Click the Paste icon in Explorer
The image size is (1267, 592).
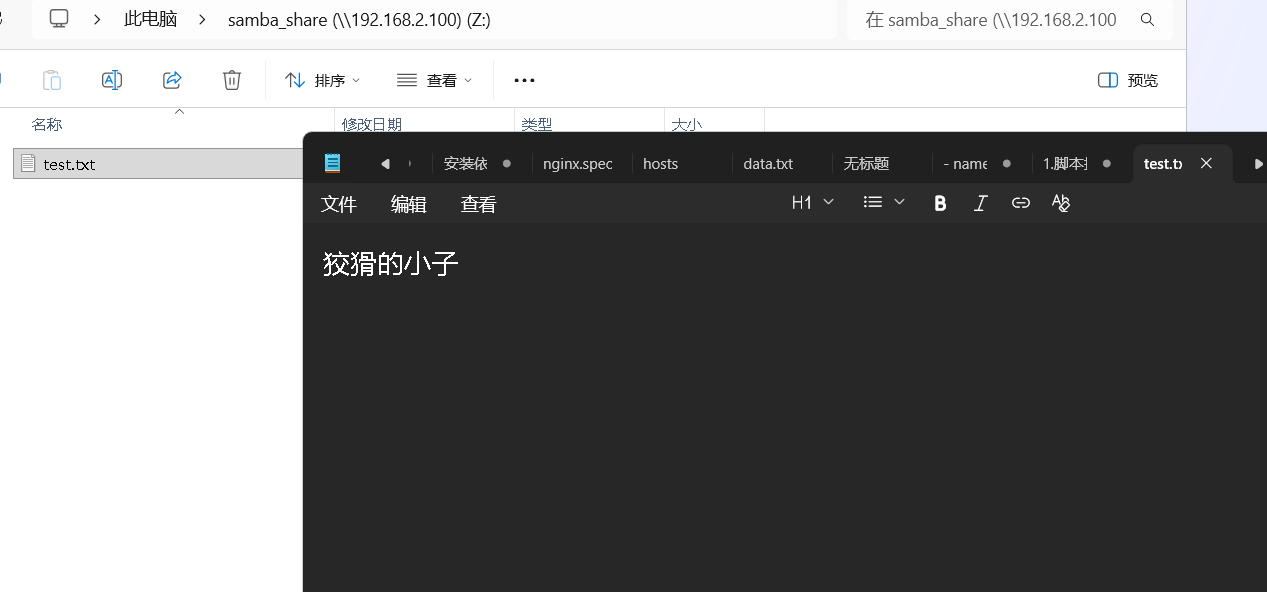click(x=51, y=80)
